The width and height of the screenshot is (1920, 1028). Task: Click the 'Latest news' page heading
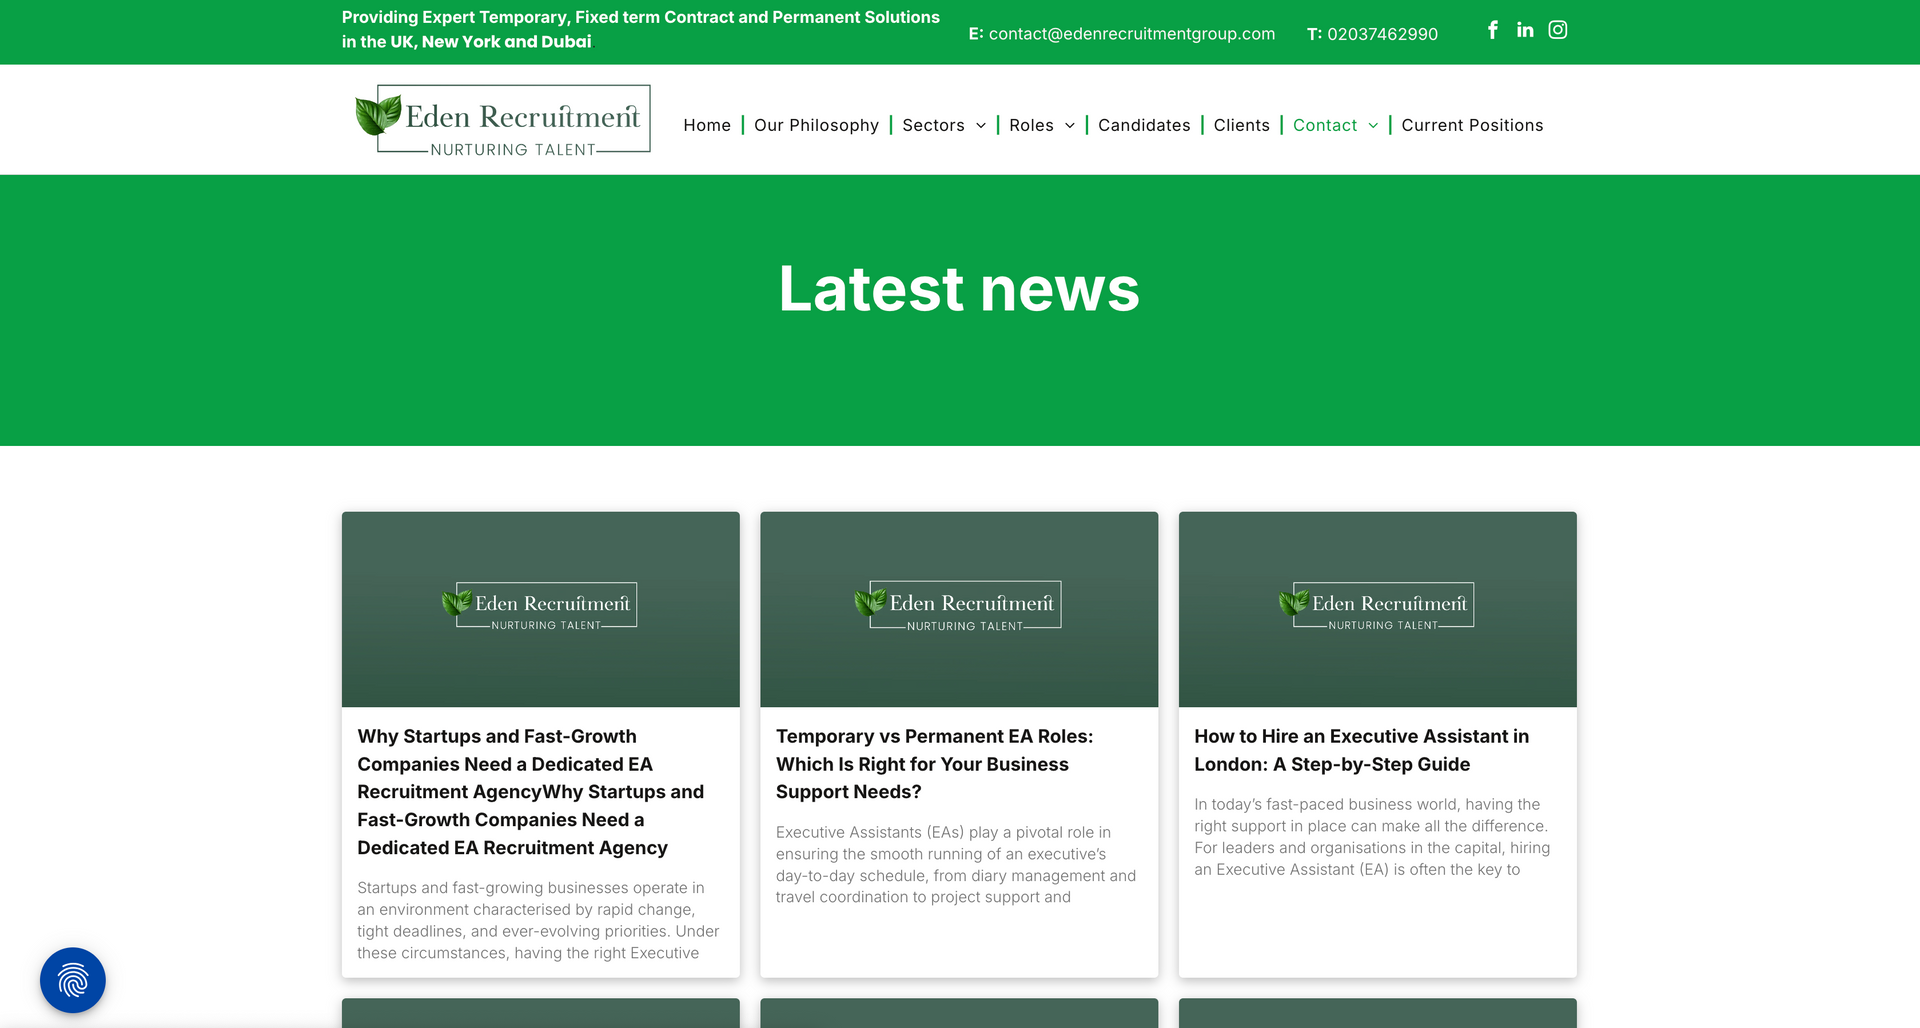click(x=959, y=289)
